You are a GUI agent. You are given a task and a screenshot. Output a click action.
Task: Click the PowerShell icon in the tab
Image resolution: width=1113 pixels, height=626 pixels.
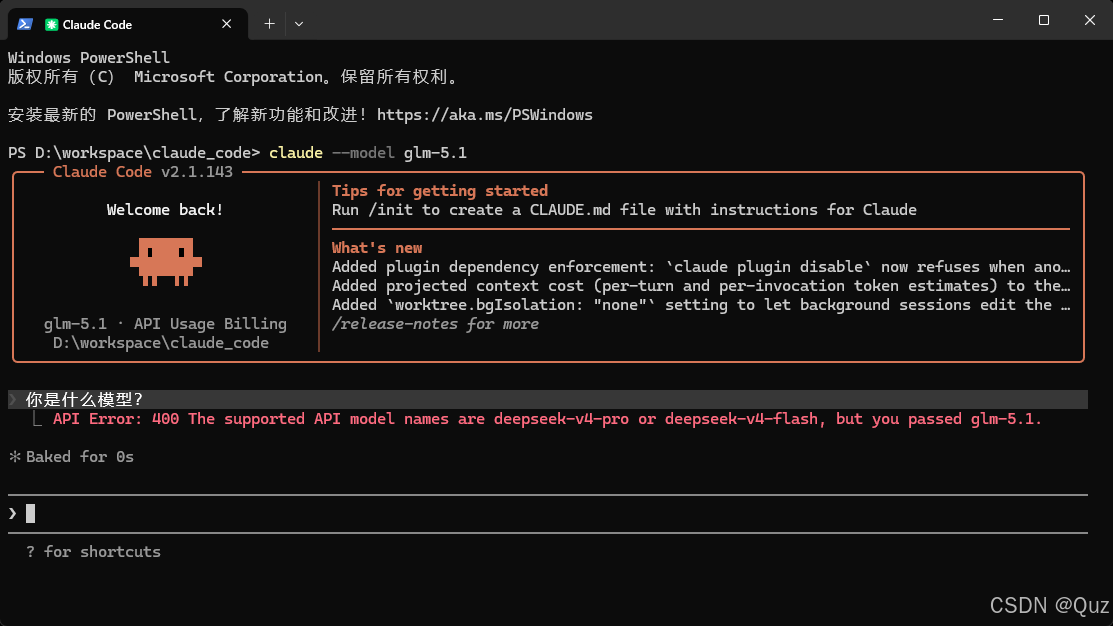pyautogui.click(x=25, y=24)
